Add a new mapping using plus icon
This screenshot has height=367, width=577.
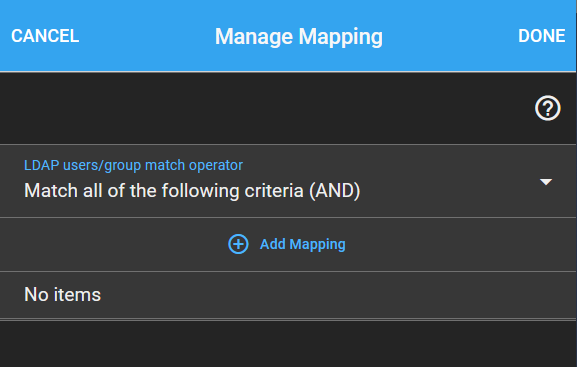[238, 244]
